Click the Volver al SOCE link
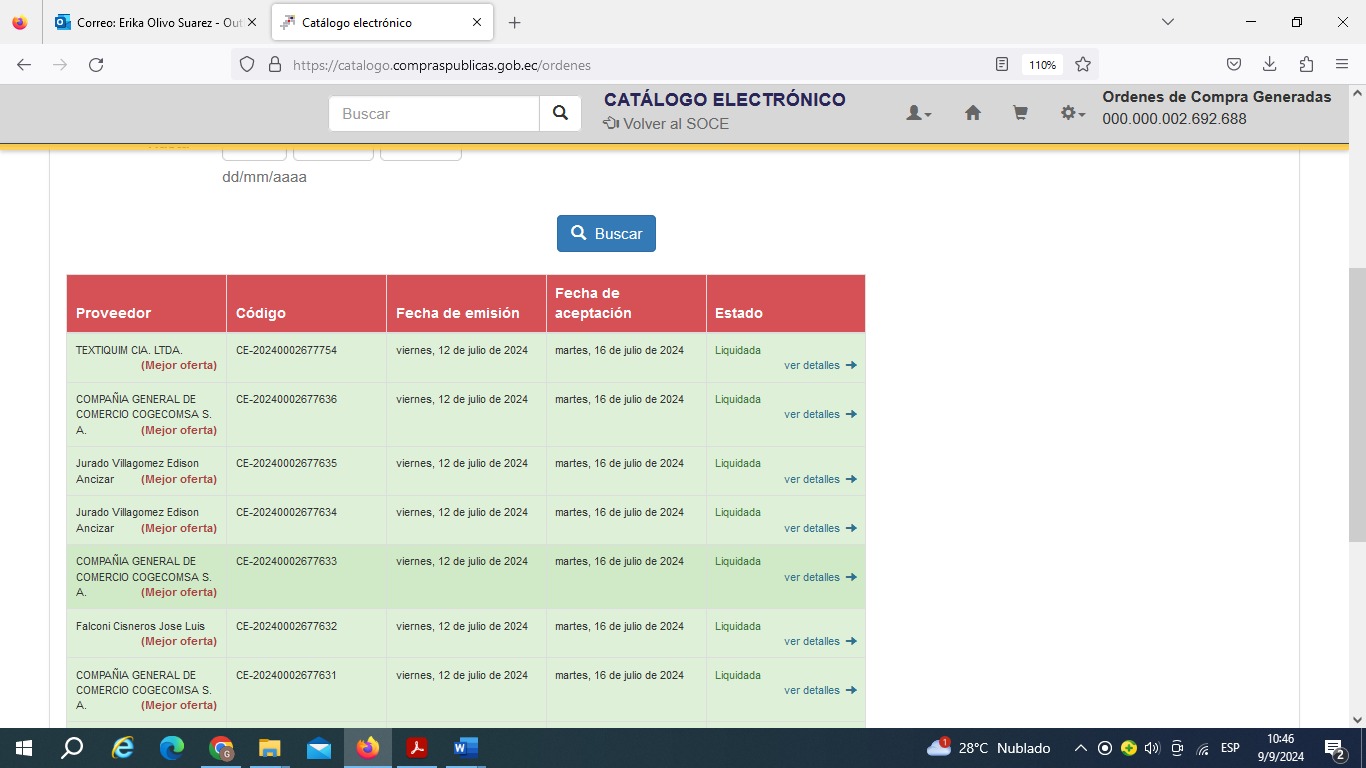This screenshot has width=1366, height=768. (x=666, y=124)
